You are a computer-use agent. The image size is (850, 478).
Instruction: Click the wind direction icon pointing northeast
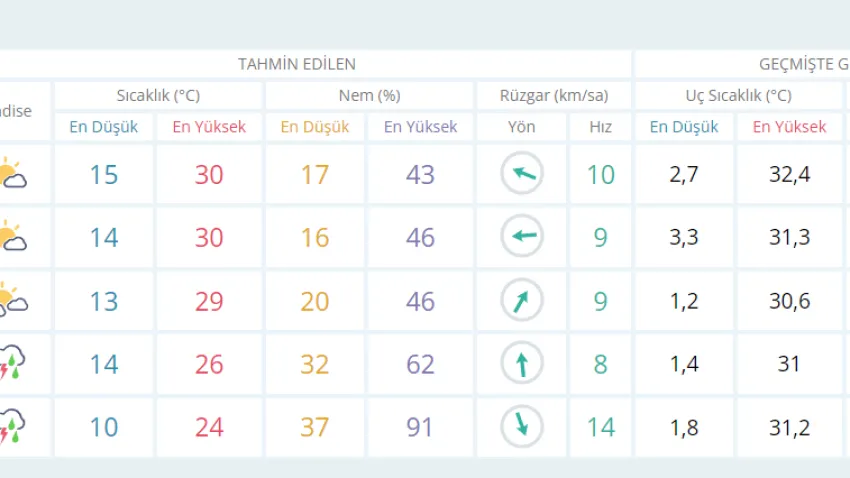[x=522, y=300]
